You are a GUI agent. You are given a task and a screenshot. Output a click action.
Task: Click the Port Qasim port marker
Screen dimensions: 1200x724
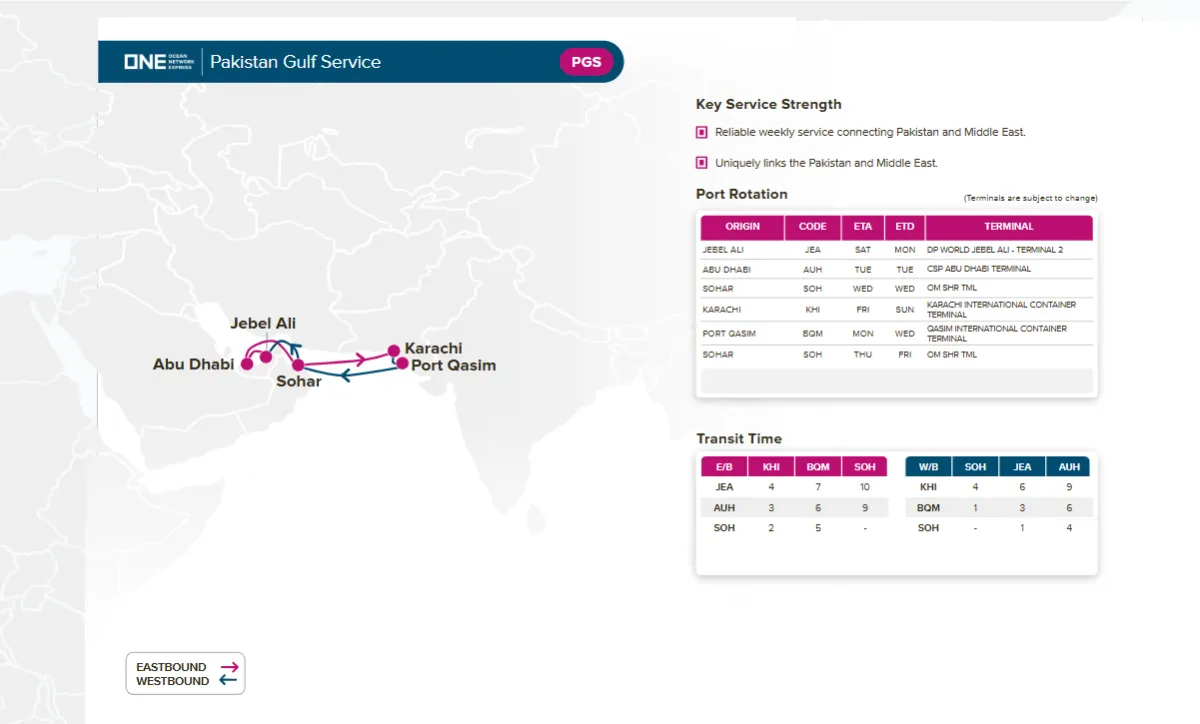[x=402, y=364]
